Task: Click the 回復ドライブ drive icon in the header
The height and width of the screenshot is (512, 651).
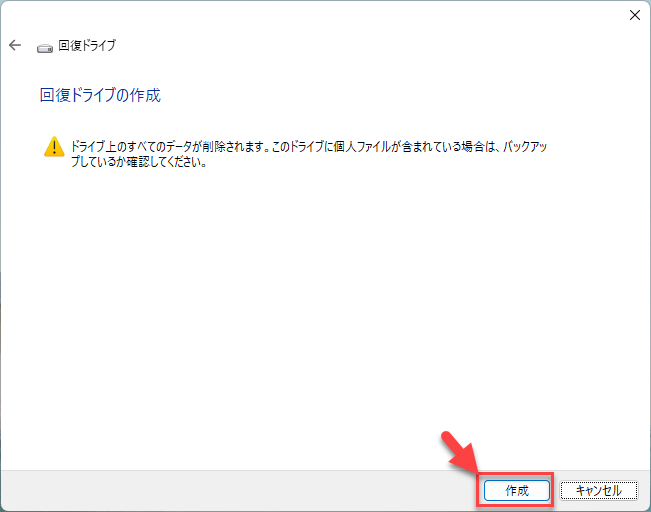Action: click(x=45, y=48)
